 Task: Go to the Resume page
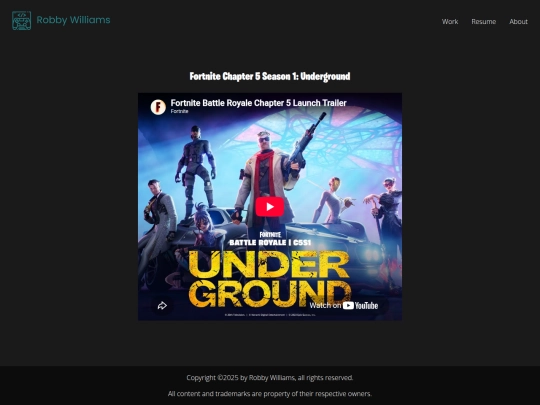coord(484,21)
